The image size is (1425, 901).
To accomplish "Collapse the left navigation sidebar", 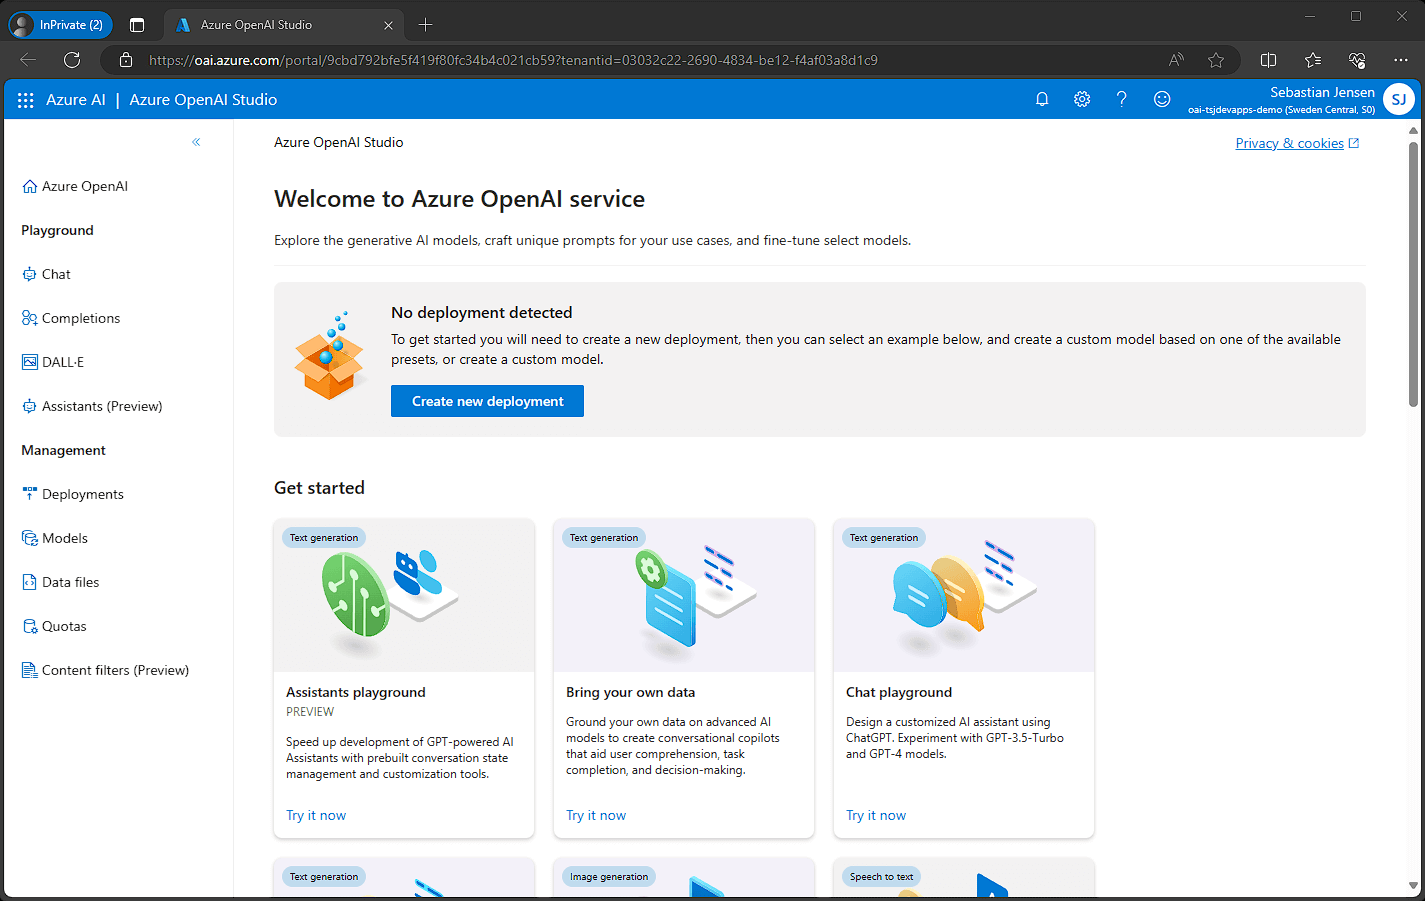I will (196, 142).
